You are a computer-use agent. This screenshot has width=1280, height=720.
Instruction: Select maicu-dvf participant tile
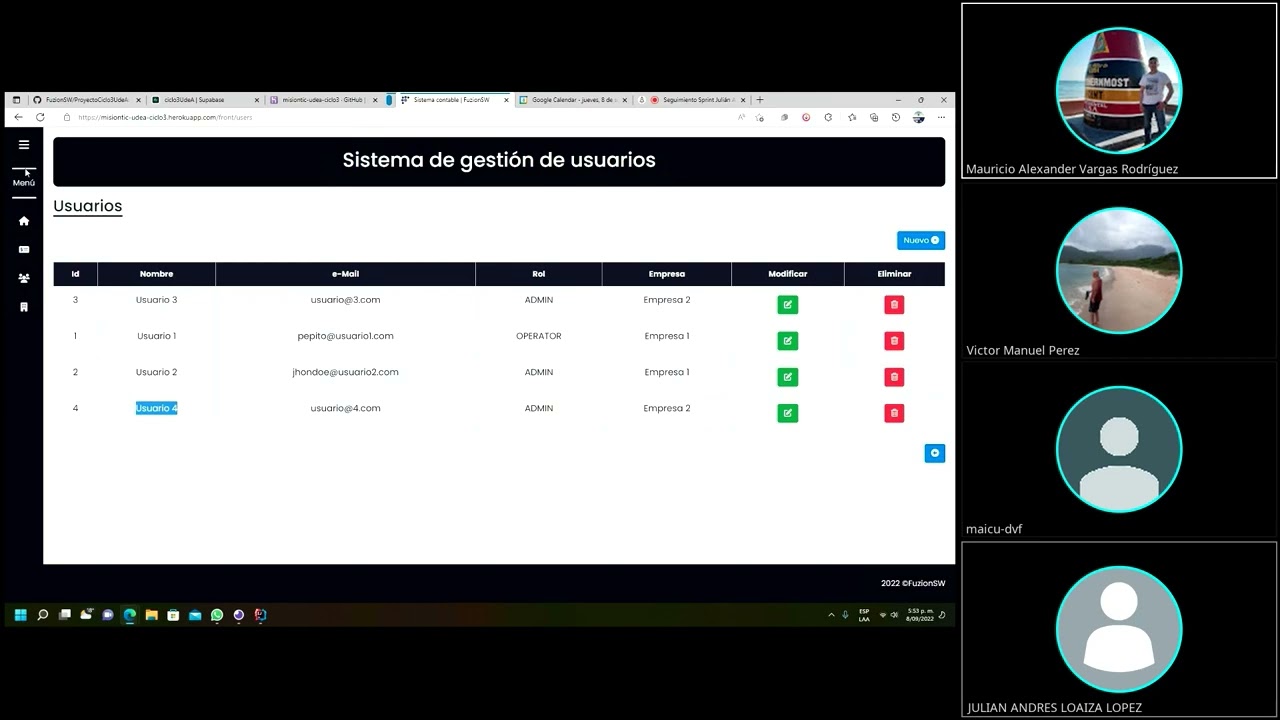click(x=1119, y=450)
